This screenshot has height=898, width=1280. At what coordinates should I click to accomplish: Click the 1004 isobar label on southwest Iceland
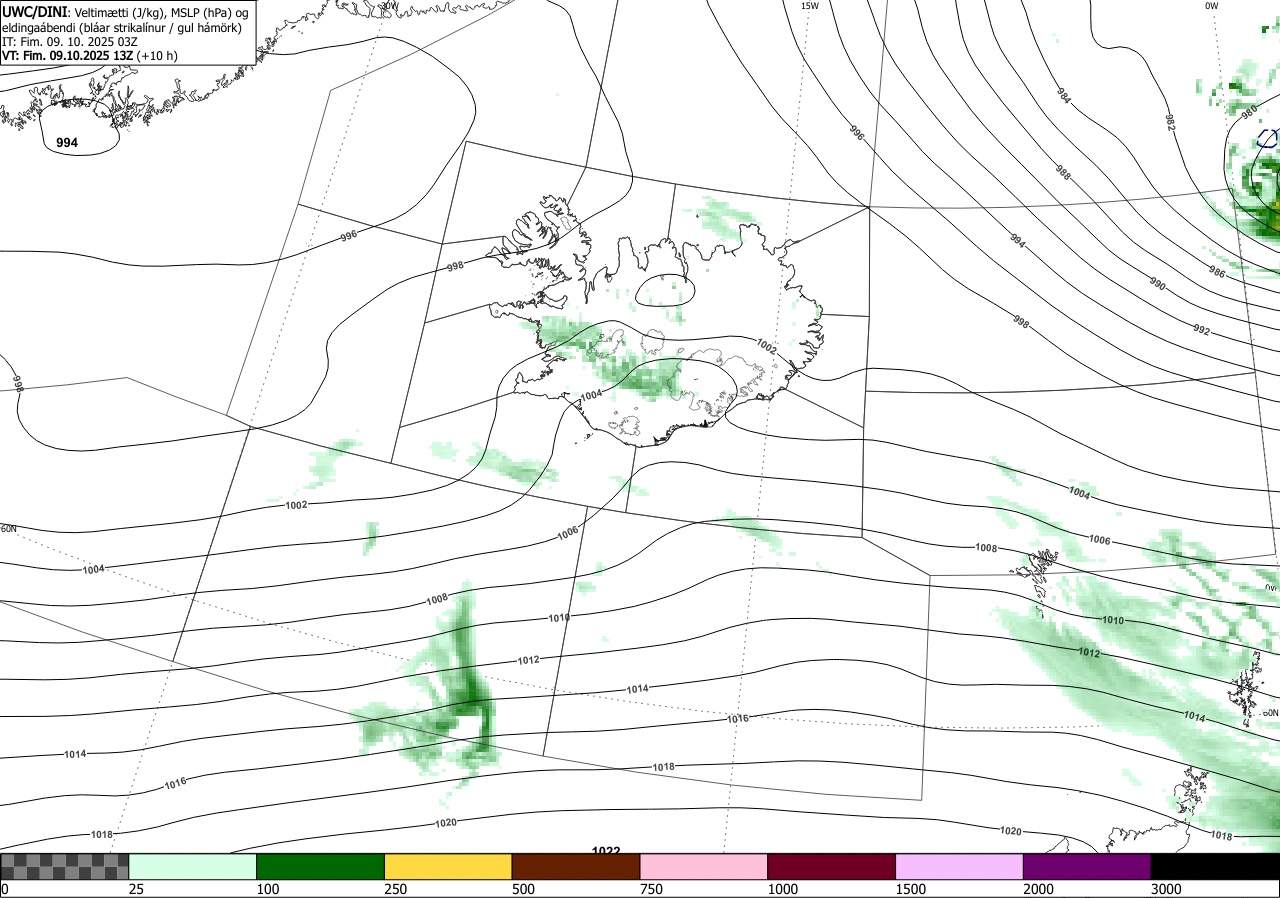click(x=592, y=395)
